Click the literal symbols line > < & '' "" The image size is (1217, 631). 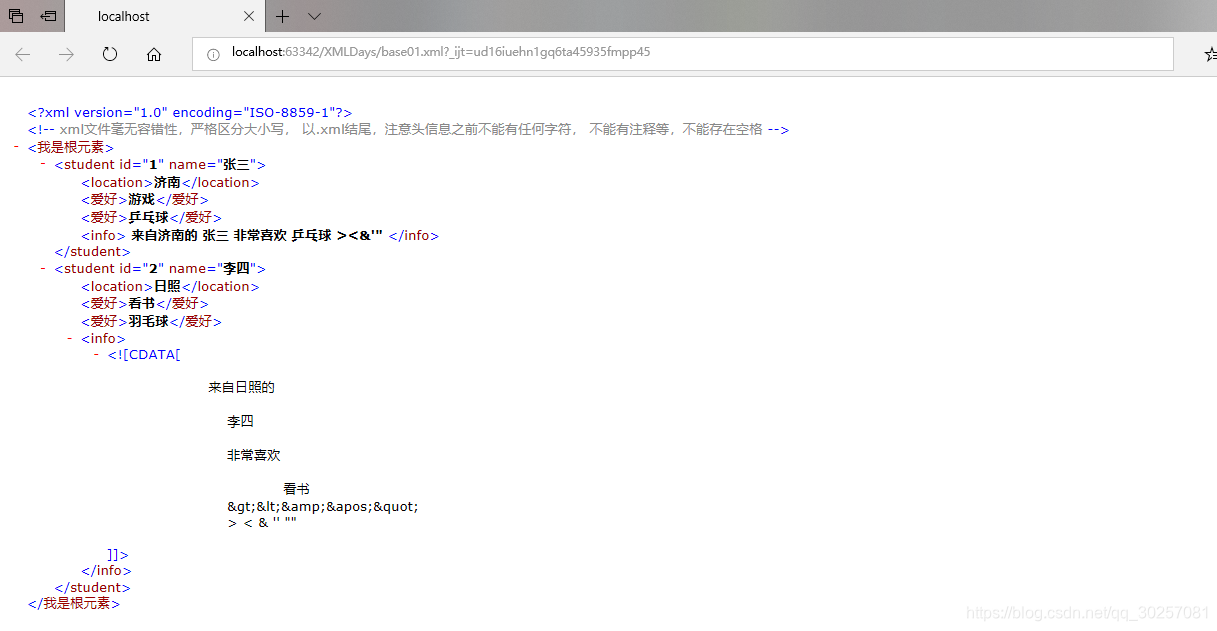point(262,522)
